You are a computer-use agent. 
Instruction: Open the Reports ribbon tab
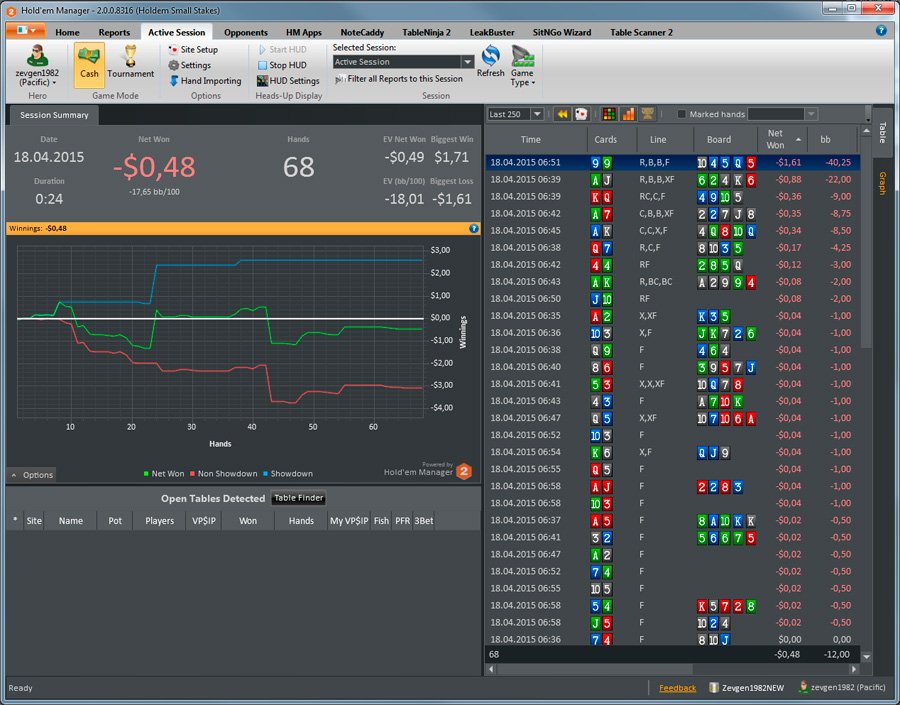(114, 32)
